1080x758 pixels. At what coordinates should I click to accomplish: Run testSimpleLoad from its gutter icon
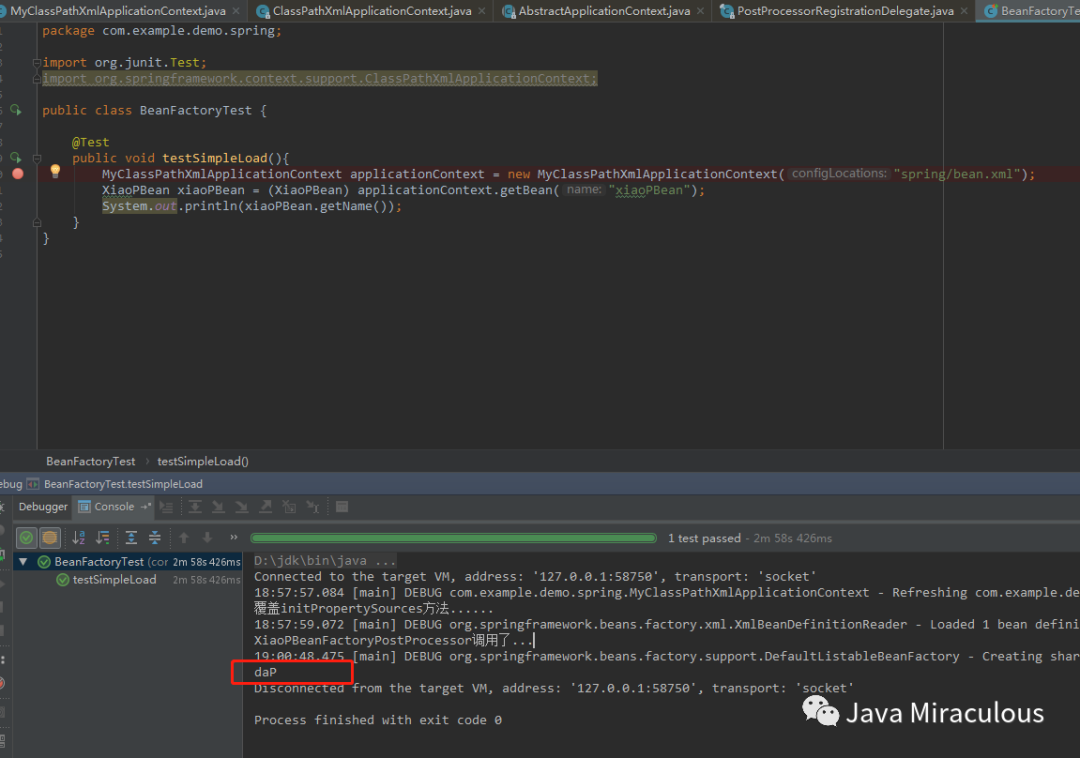pos(16,158)
